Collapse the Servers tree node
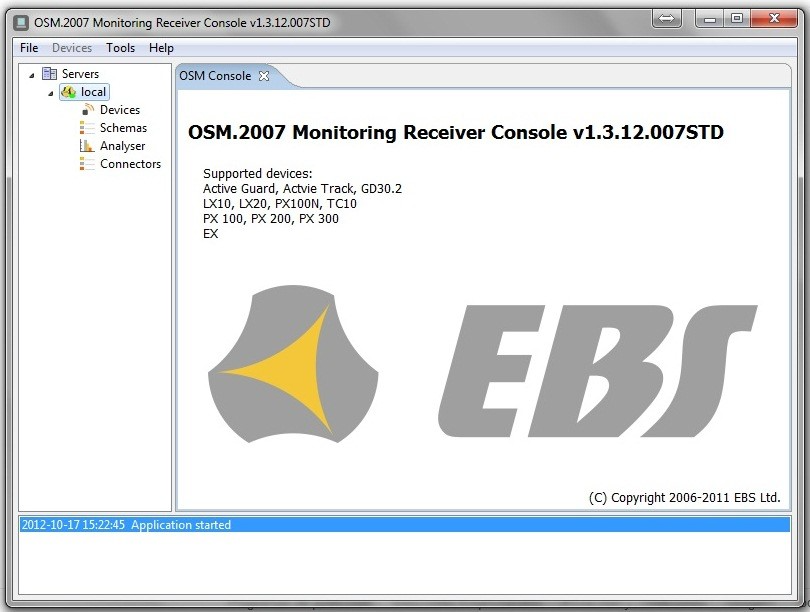 pos(32,75)
